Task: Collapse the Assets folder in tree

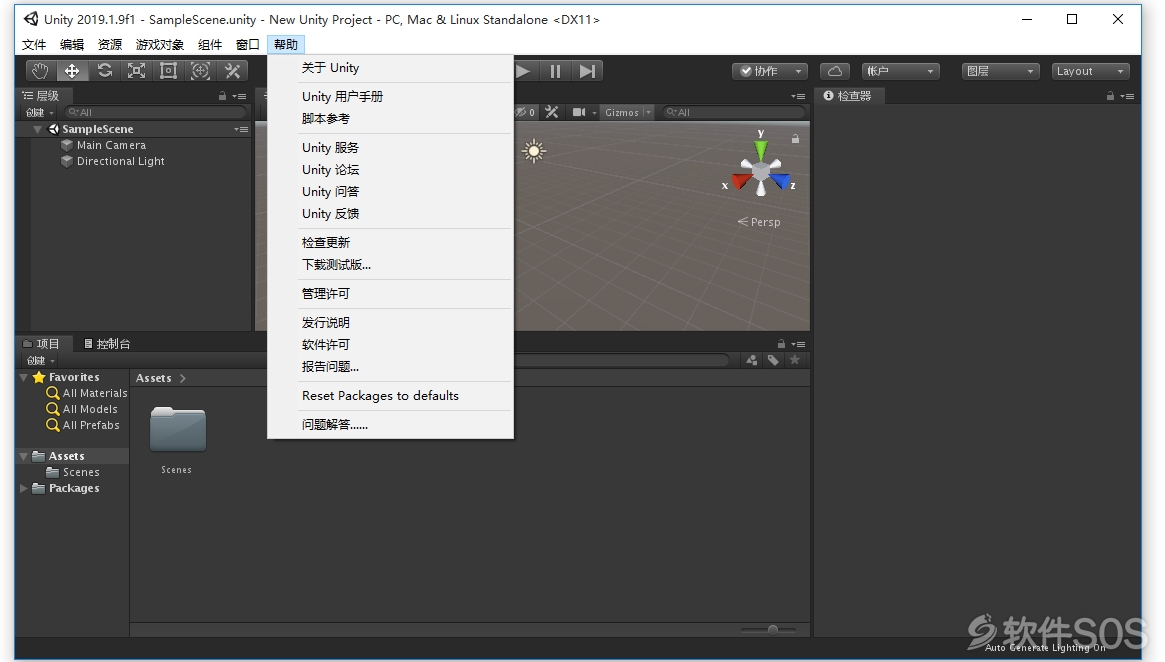Action: click(x=24, y=456)
